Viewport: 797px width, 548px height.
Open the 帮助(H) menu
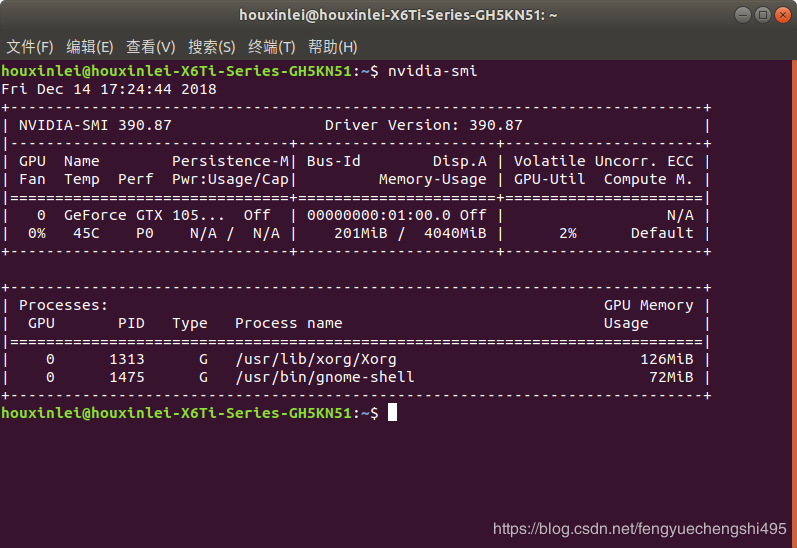click(332, 47)
